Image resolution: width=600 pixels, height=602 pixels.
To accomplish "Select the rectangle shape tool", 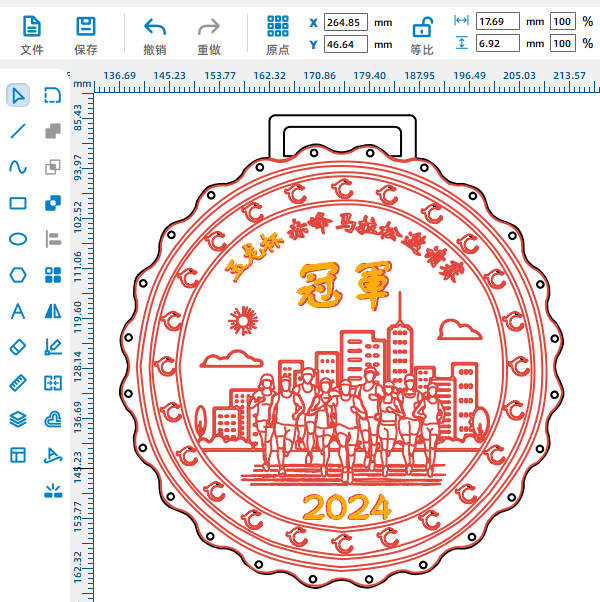I will coord(18,203).
